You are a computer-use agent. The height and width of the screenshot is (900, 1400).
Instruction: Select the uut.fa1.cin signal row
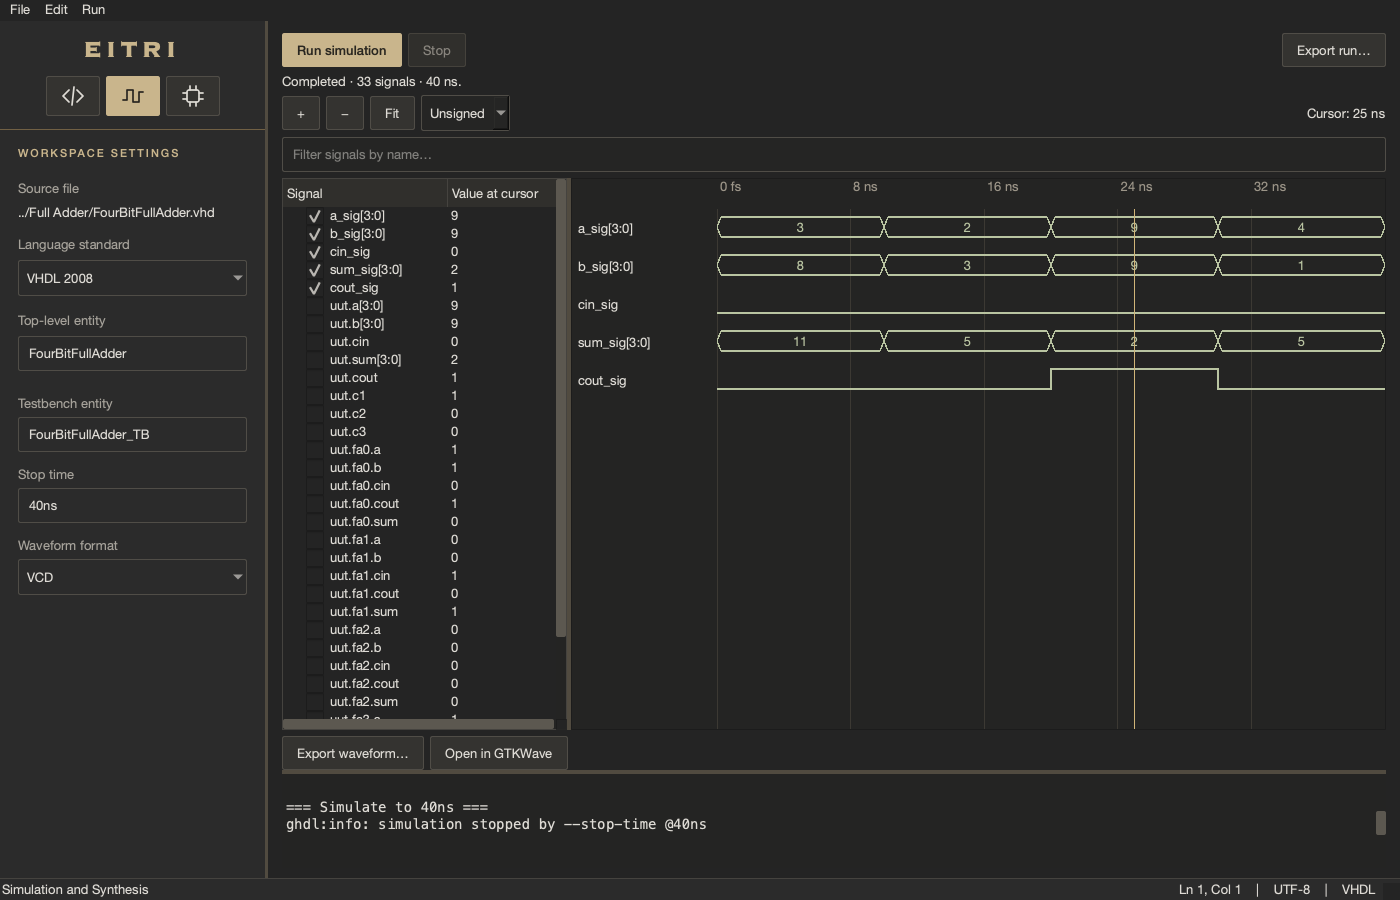click(418, 576)
